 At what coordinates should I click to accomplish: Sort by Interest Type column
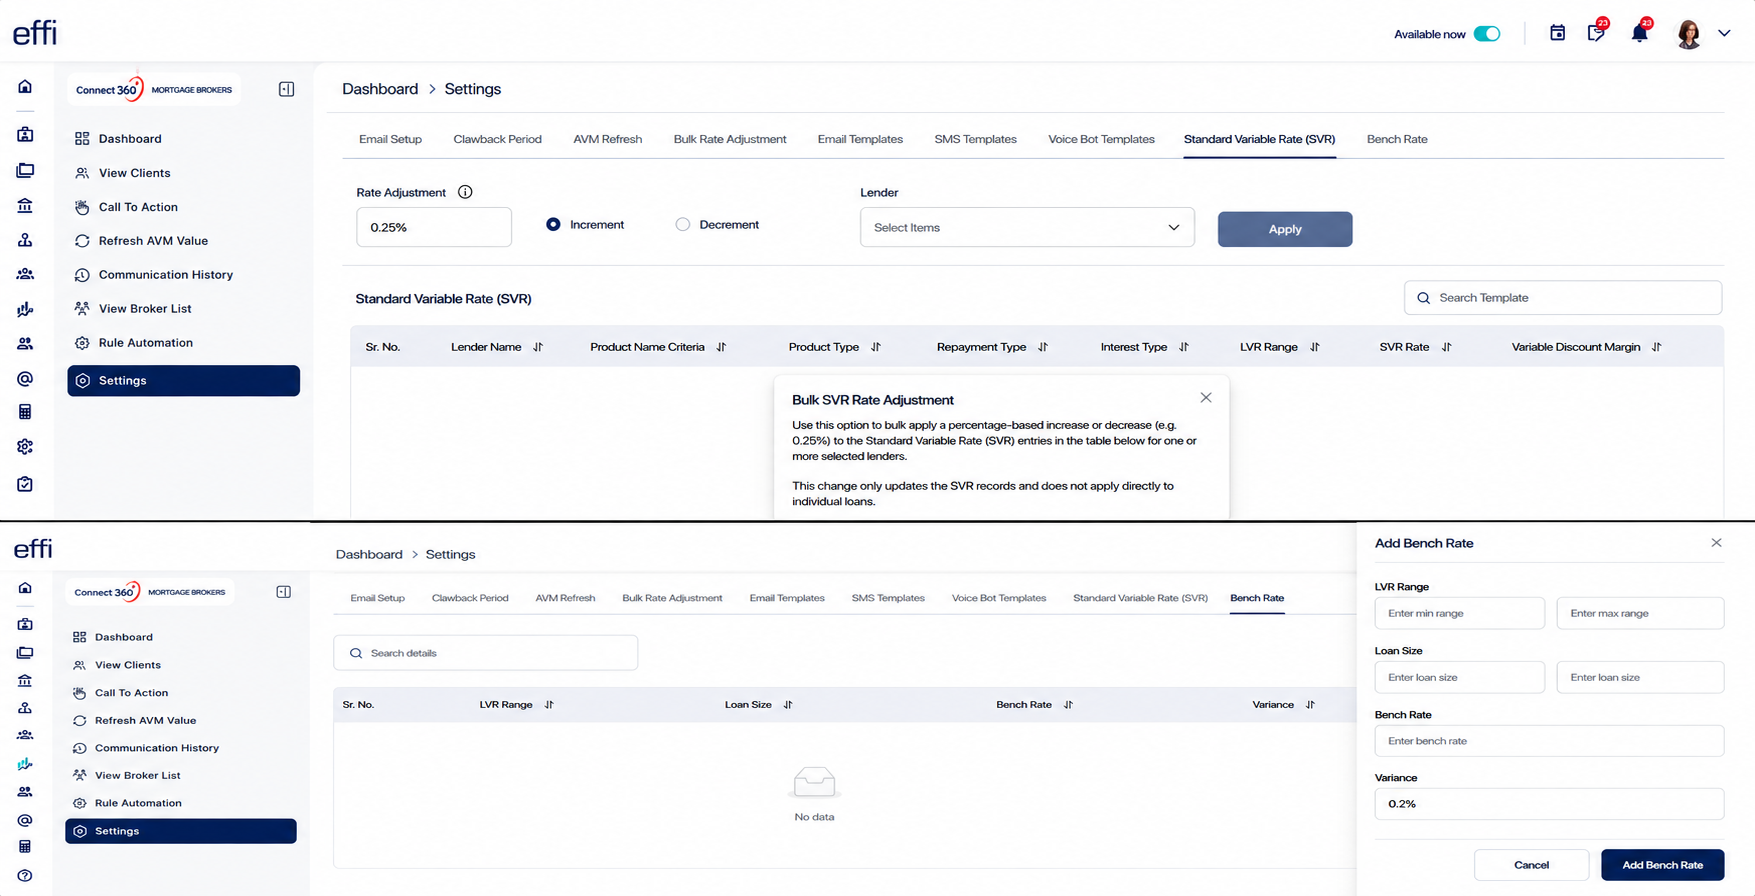[1184, 347]
